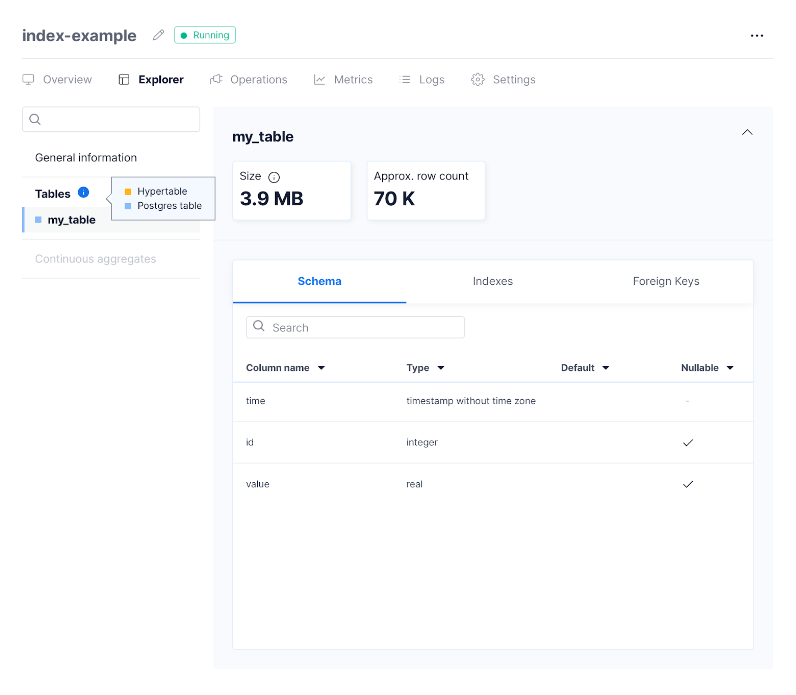
Task: Switch to the Foreign Keys tab
Action: click(666, 282)
